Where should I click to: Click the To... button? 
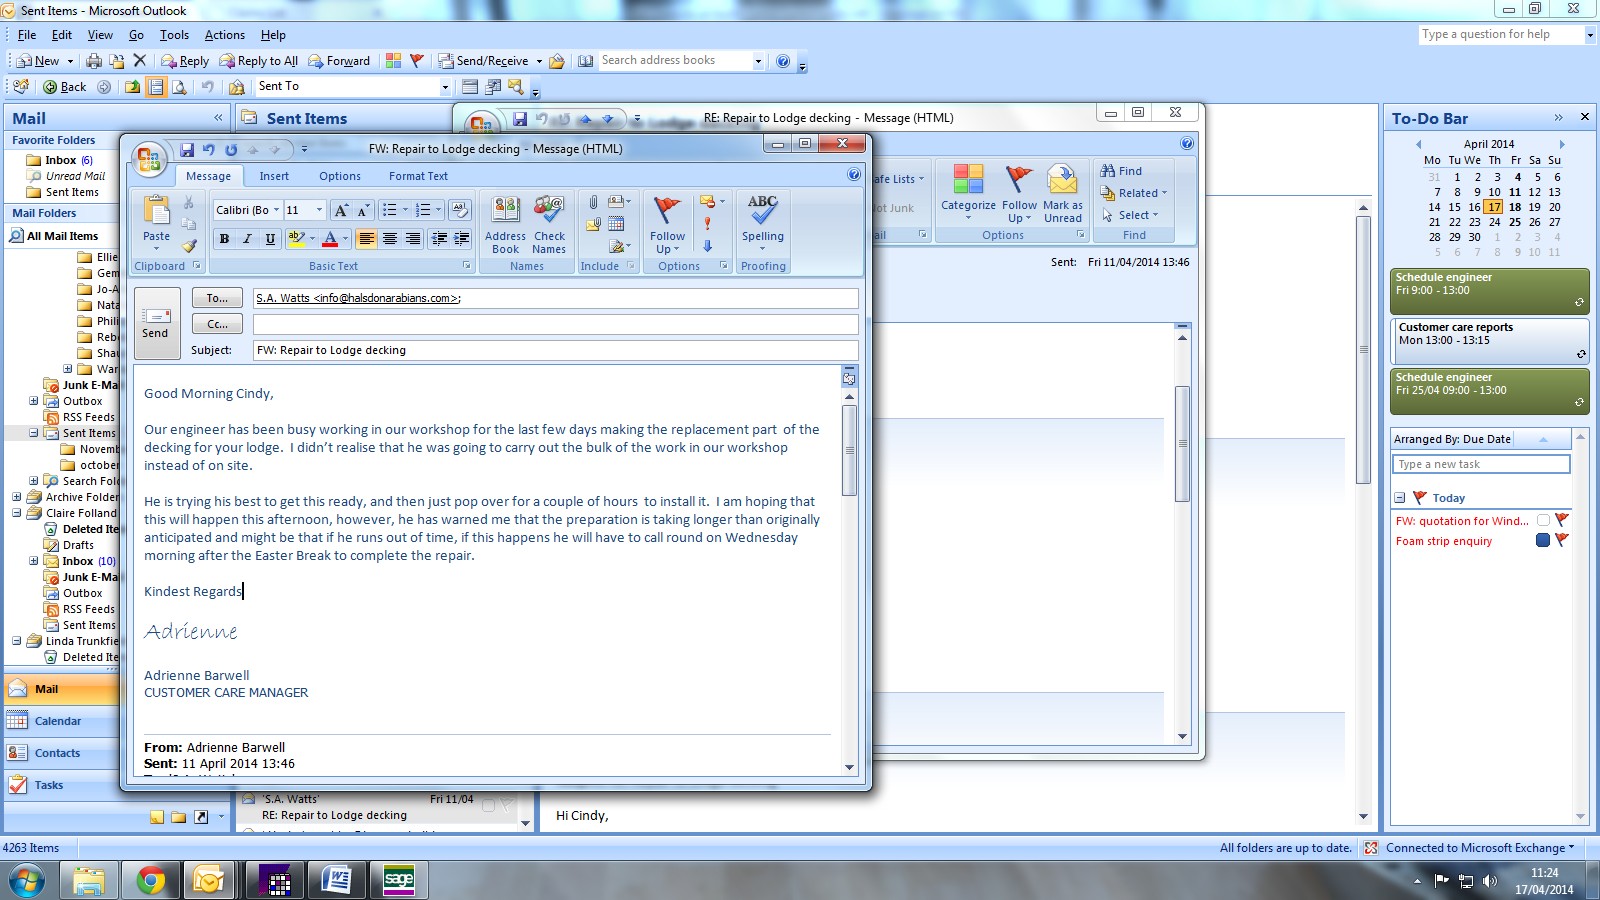tap(217, 298)
